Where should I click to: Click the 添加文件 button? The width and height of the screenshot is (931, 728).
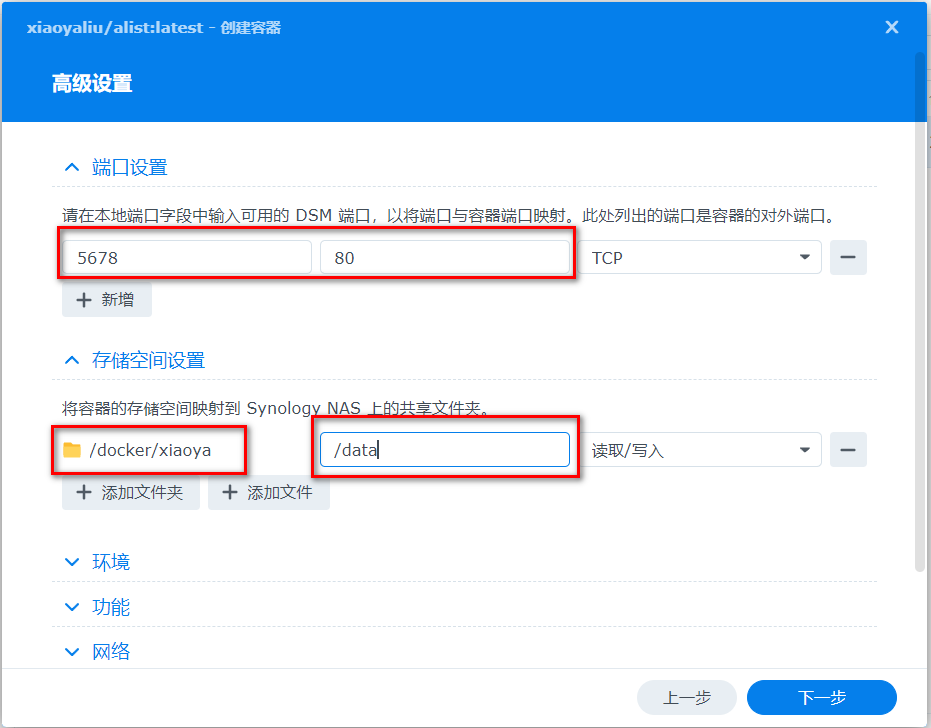click(268, 492)
